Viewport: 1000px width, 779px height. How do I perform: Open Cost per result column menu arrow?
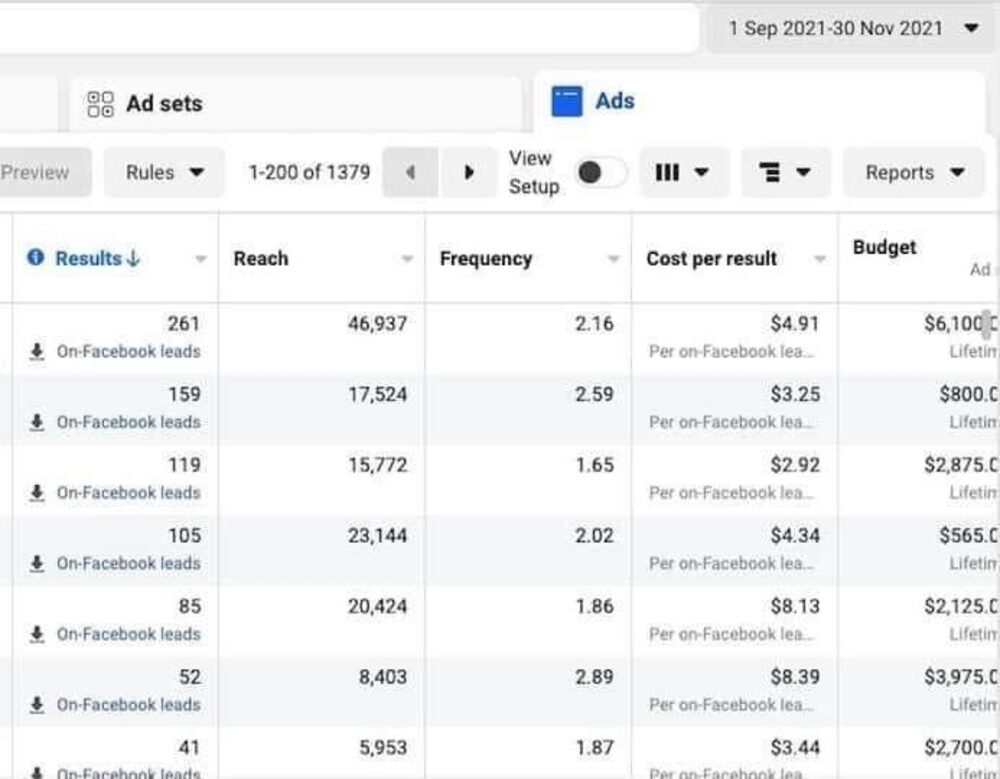(820, 259)
